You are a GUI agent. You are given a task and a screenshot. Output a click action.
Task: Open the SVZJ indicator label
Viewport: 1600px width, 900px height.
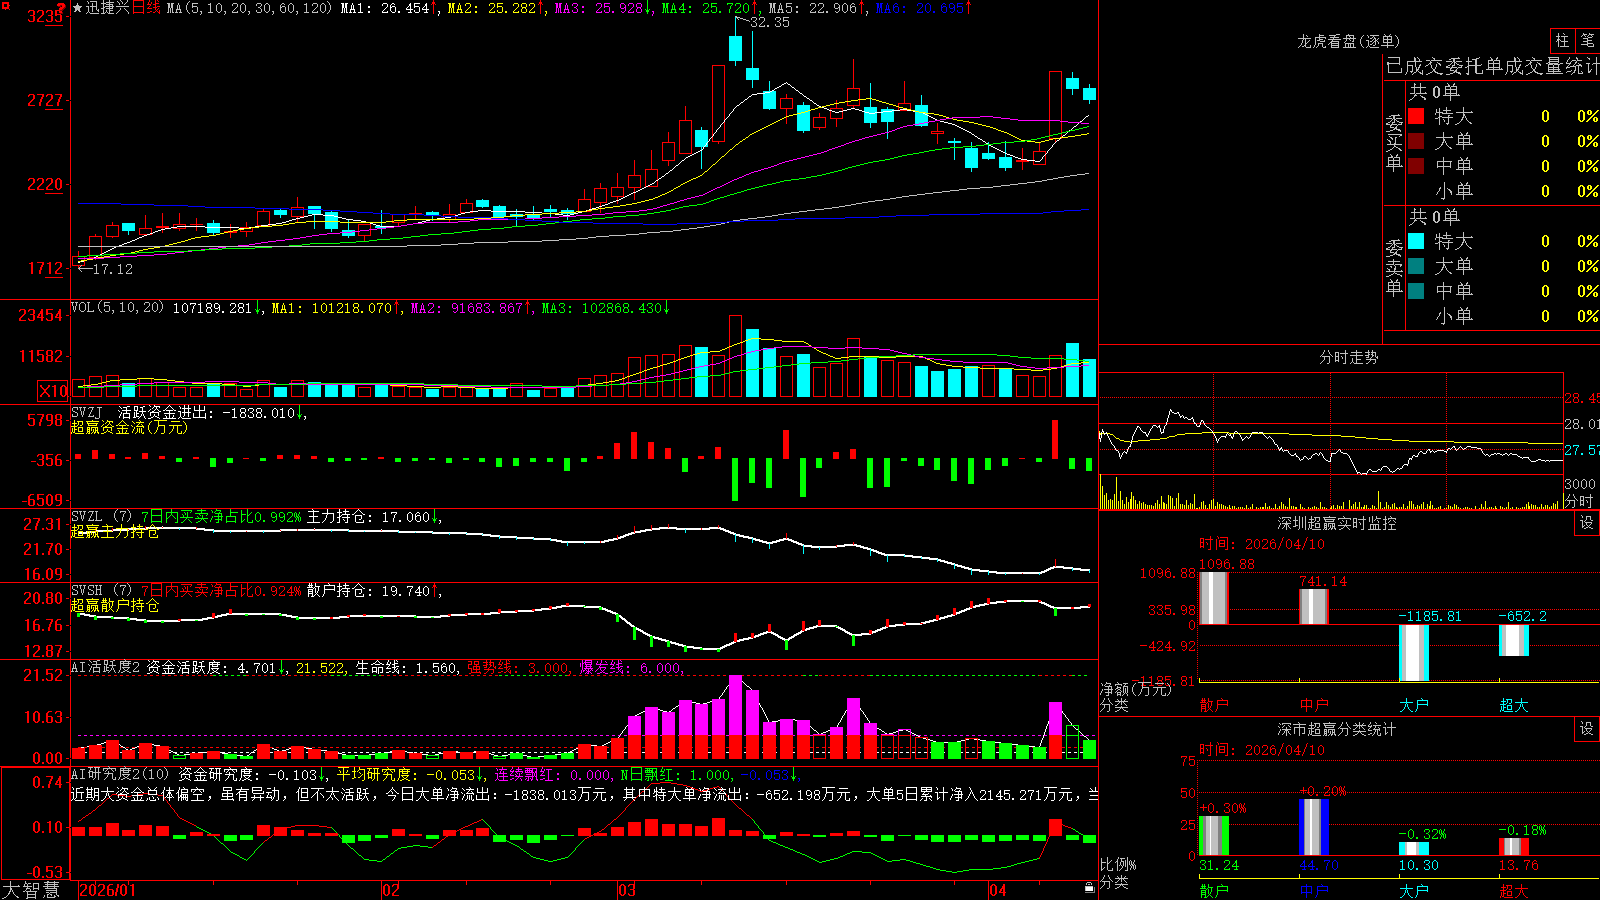tap(87, 412)
